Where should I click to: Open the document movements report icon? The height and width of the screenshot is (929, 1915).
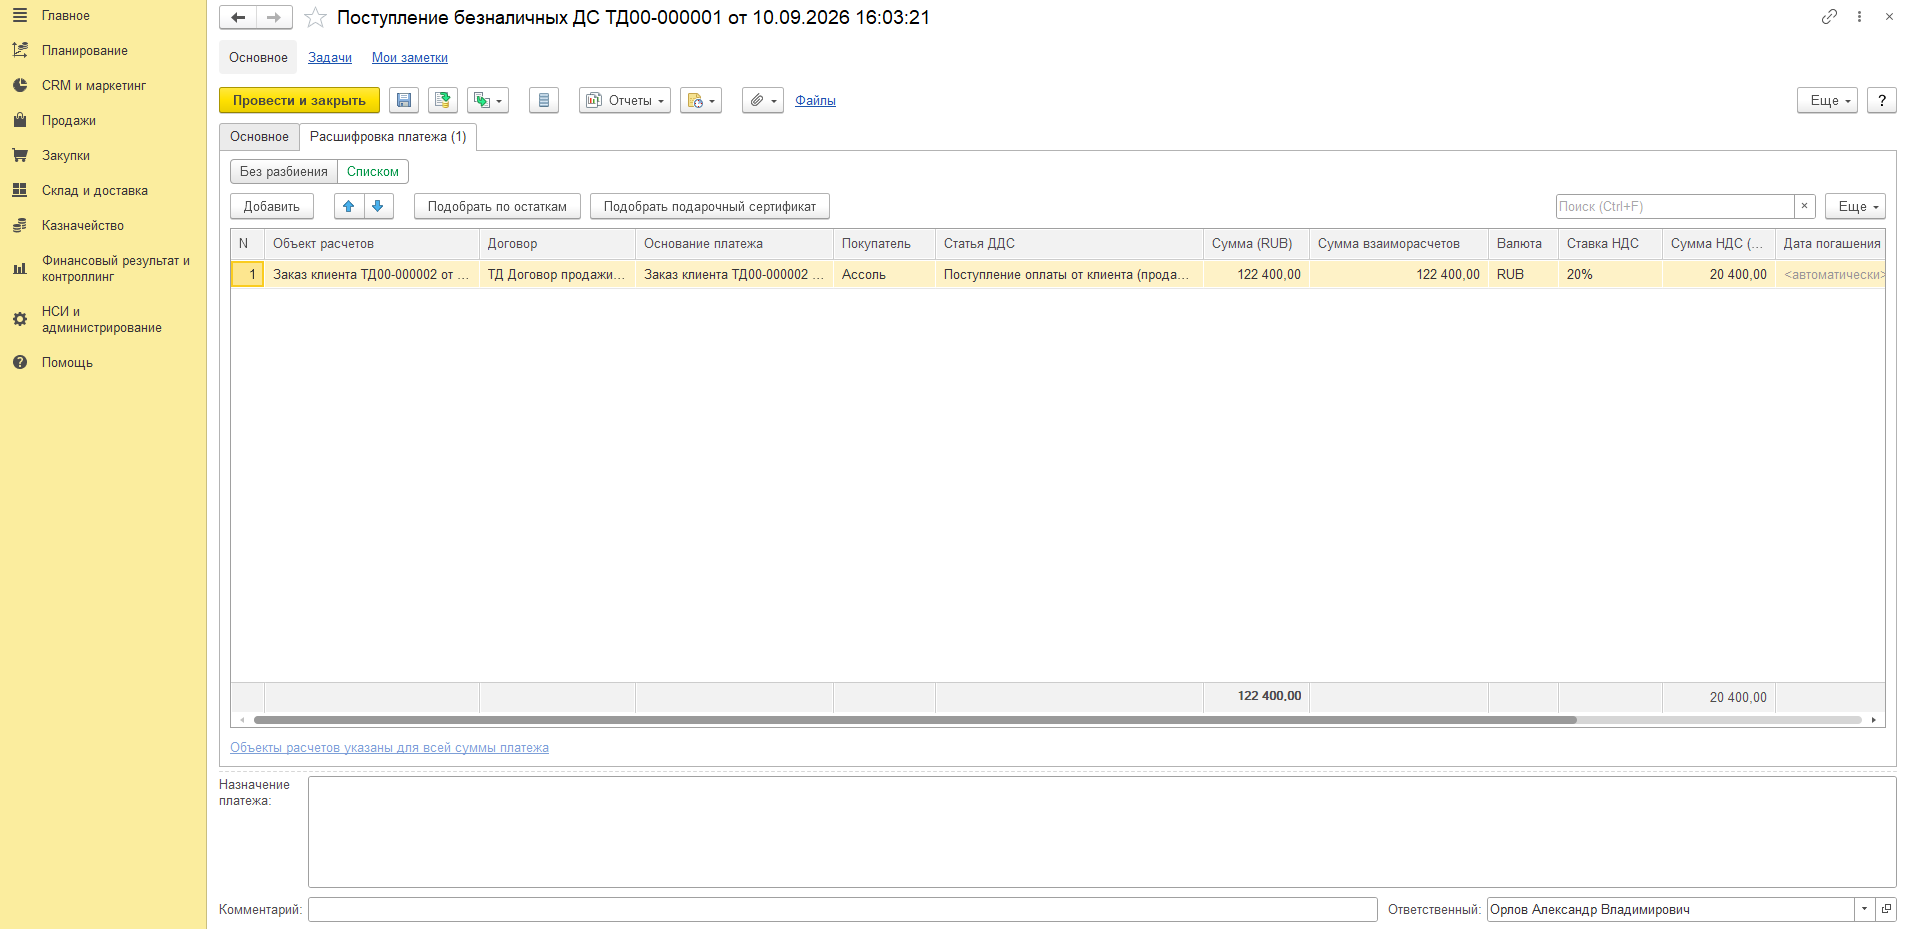point(544,100)
